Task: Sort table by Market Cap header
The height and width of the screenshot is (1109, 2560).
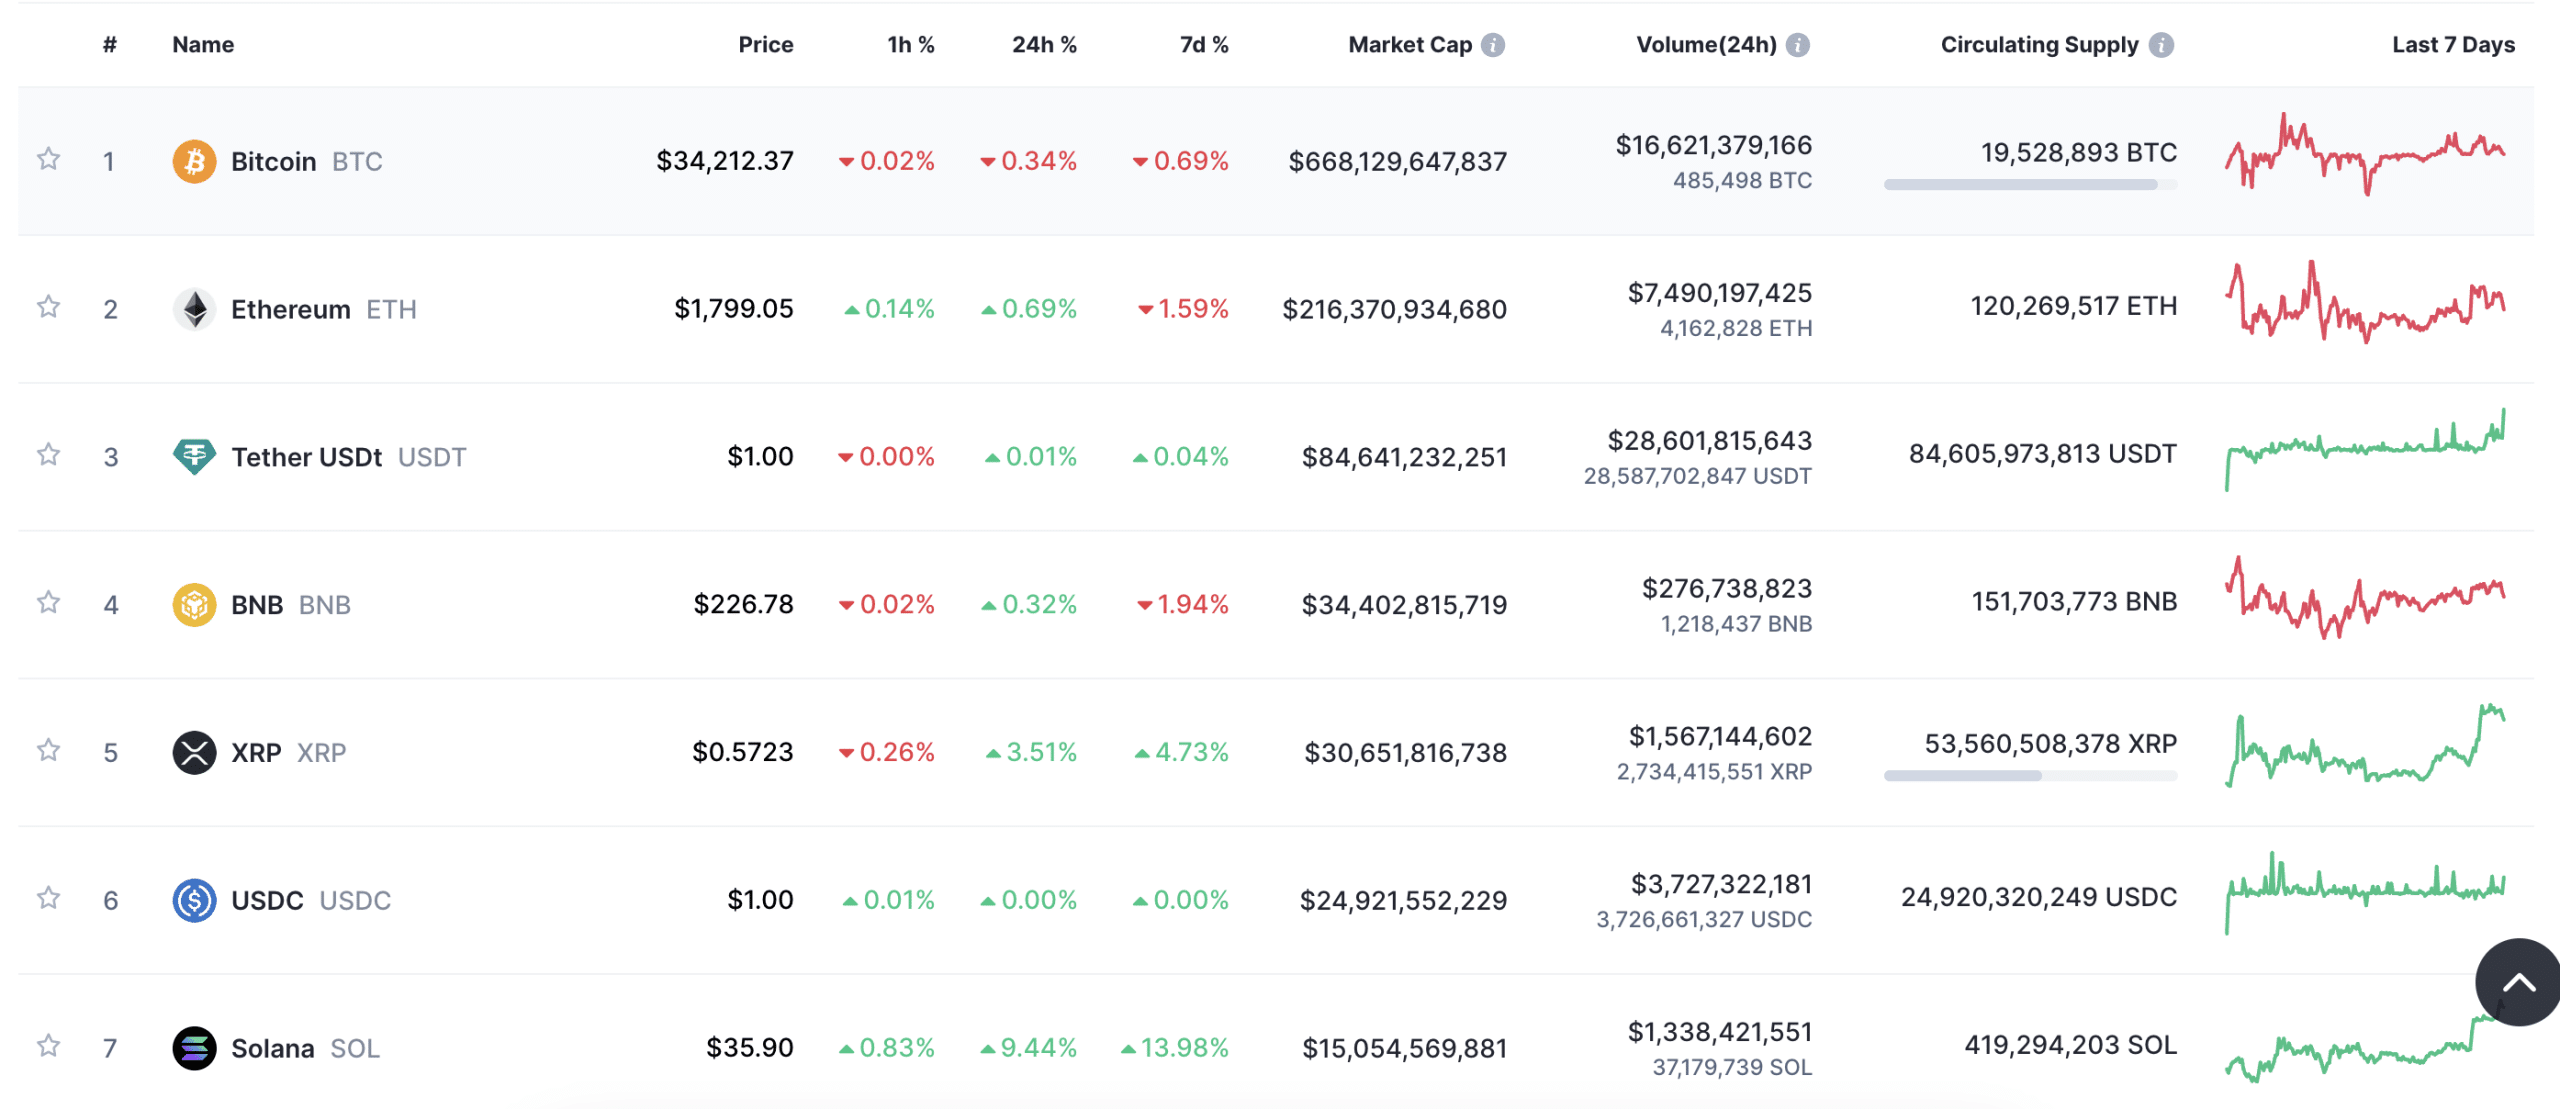Action: point(1410,45)
